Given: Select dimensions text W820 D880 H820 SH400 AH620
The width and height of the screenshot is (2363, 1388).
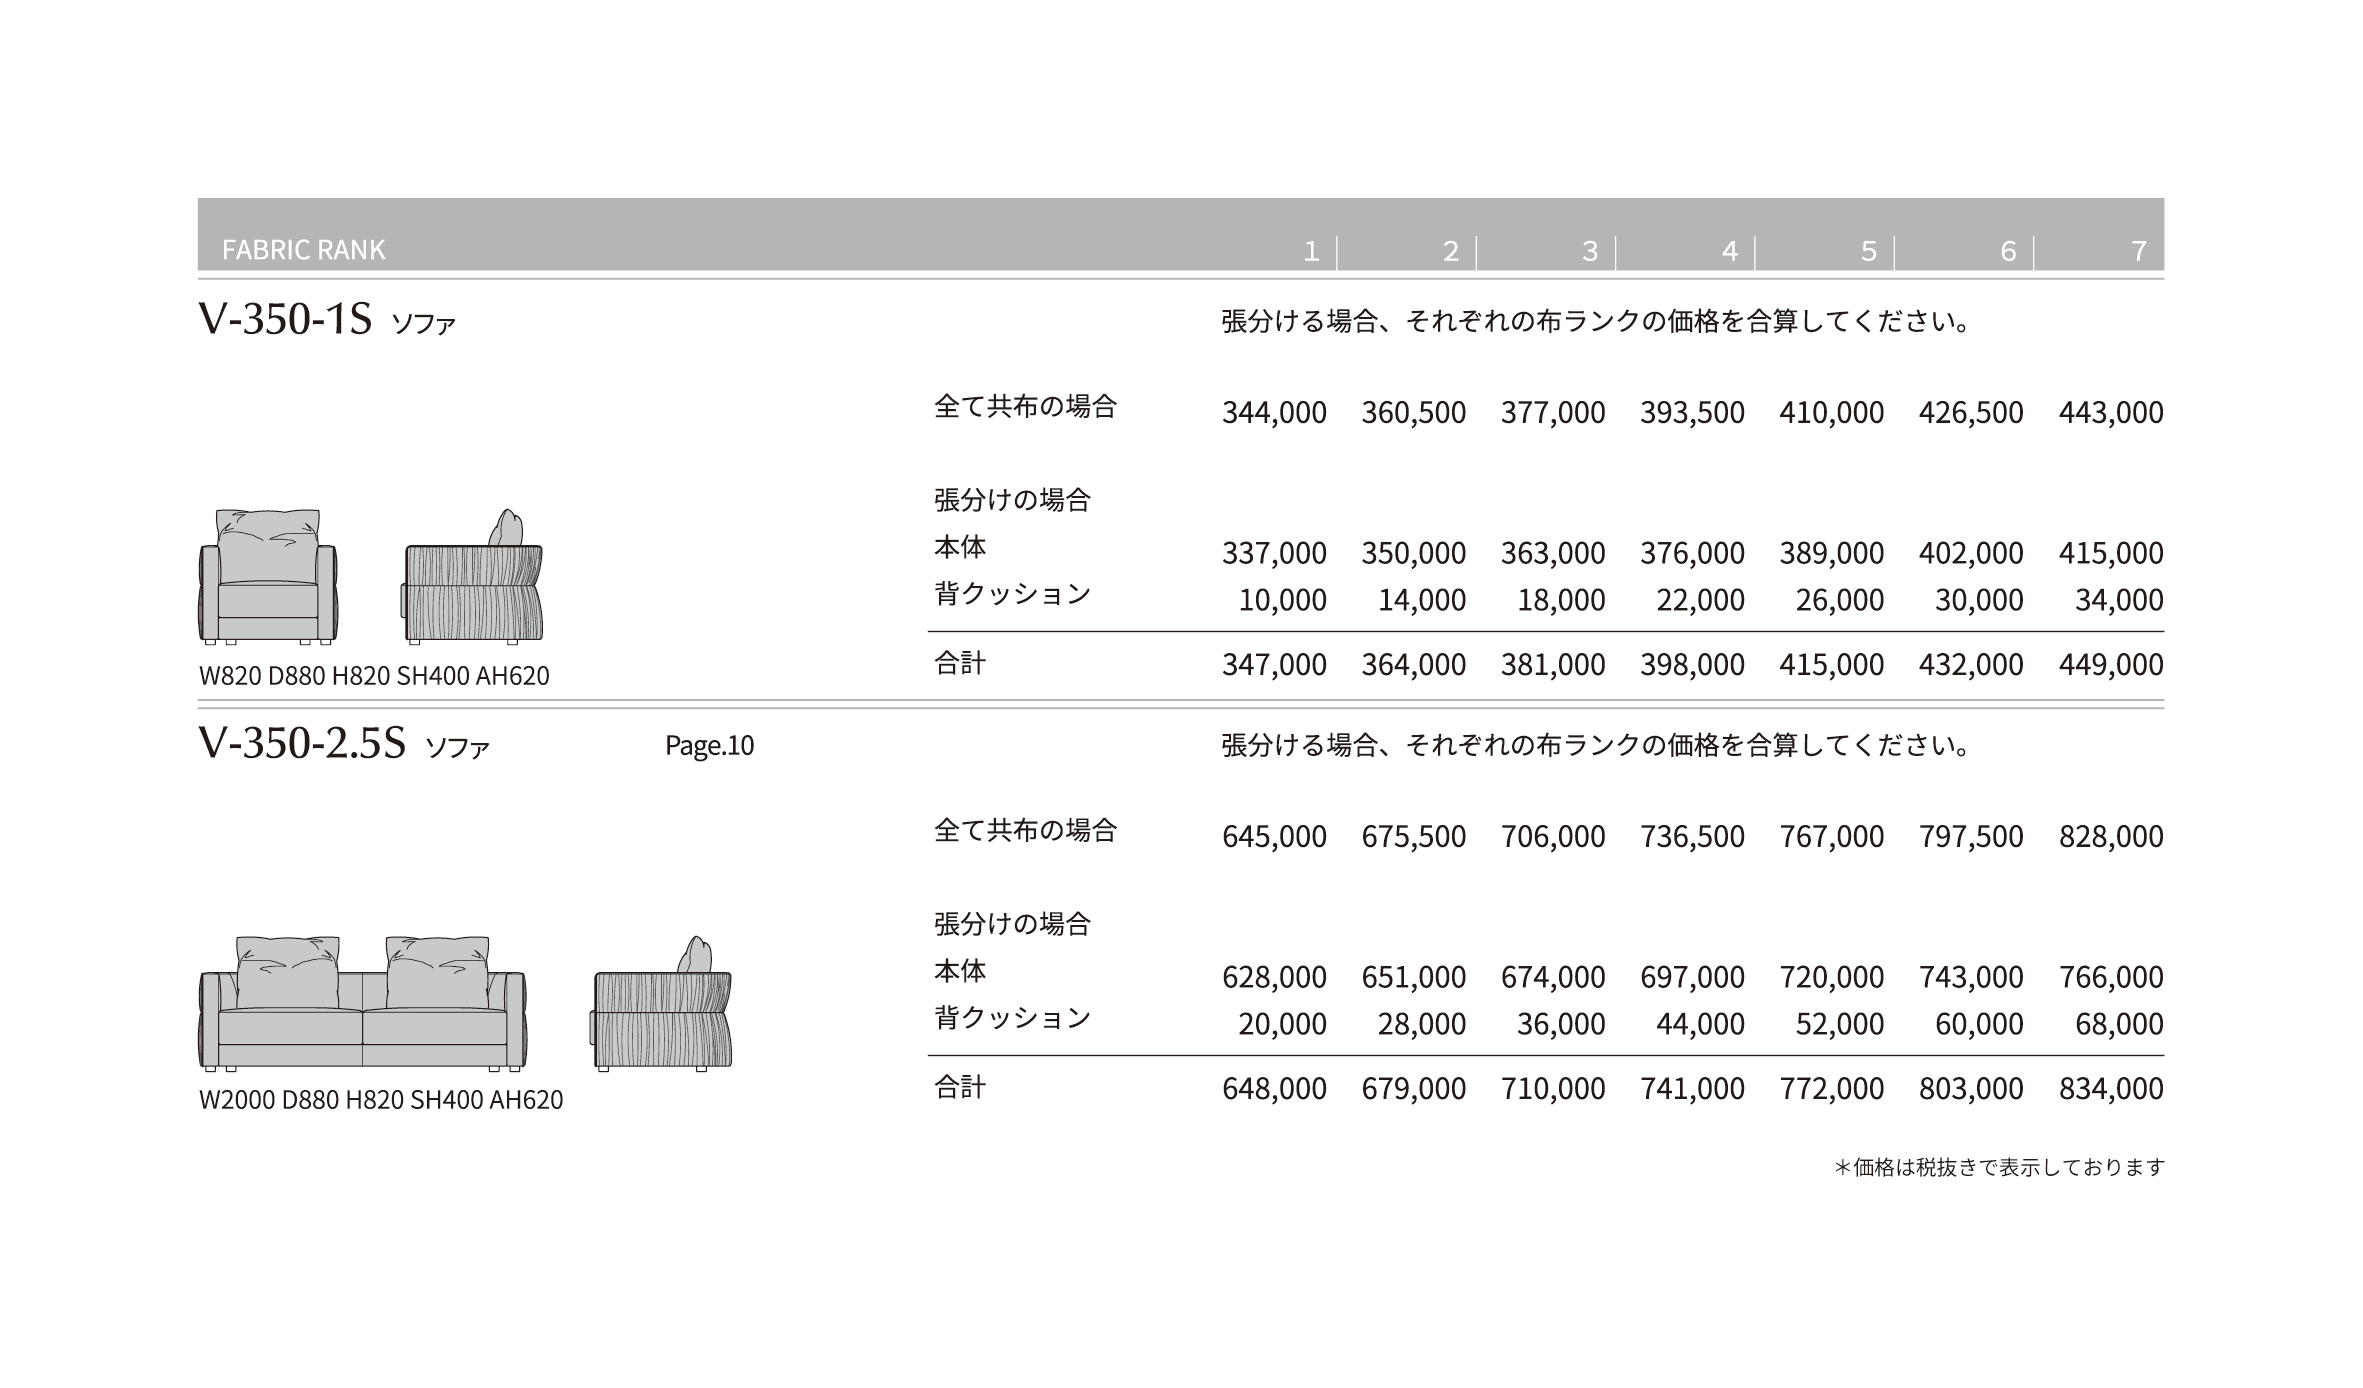Looking at the screenshot, I should (374, 676).
